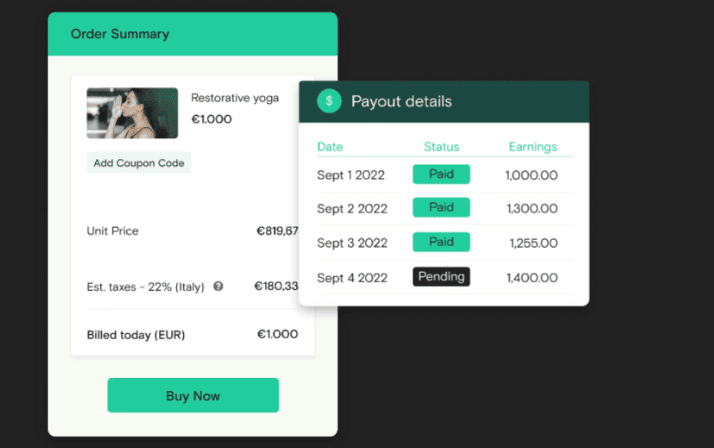Click the Status column header
The height and width of the screenshot is (448, 714).
[441, 147]
